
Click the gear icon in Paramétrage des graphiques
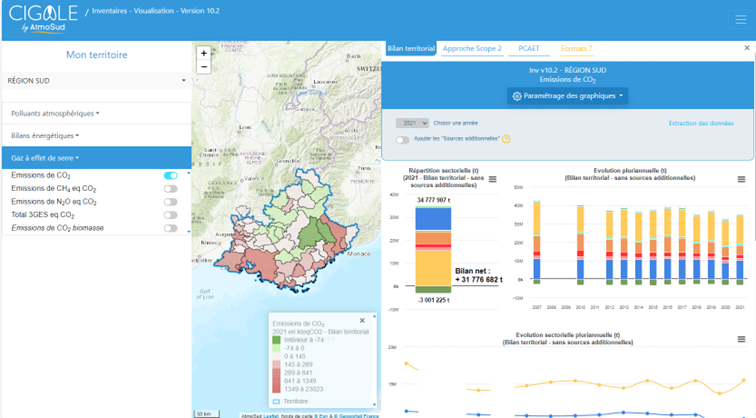(517, 96)
